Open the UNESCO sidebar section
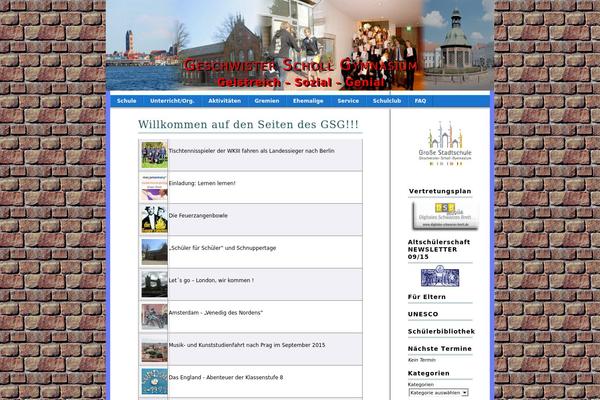The width and height of the screenshot is (600, 400). (x=423, y=314)
